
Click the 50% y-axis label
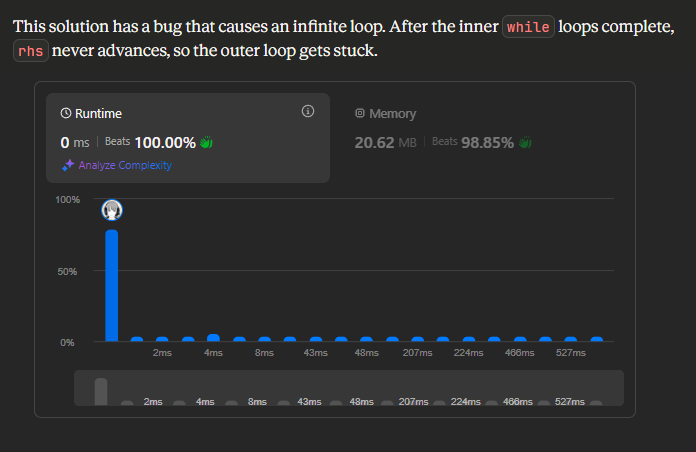point(67,271)
